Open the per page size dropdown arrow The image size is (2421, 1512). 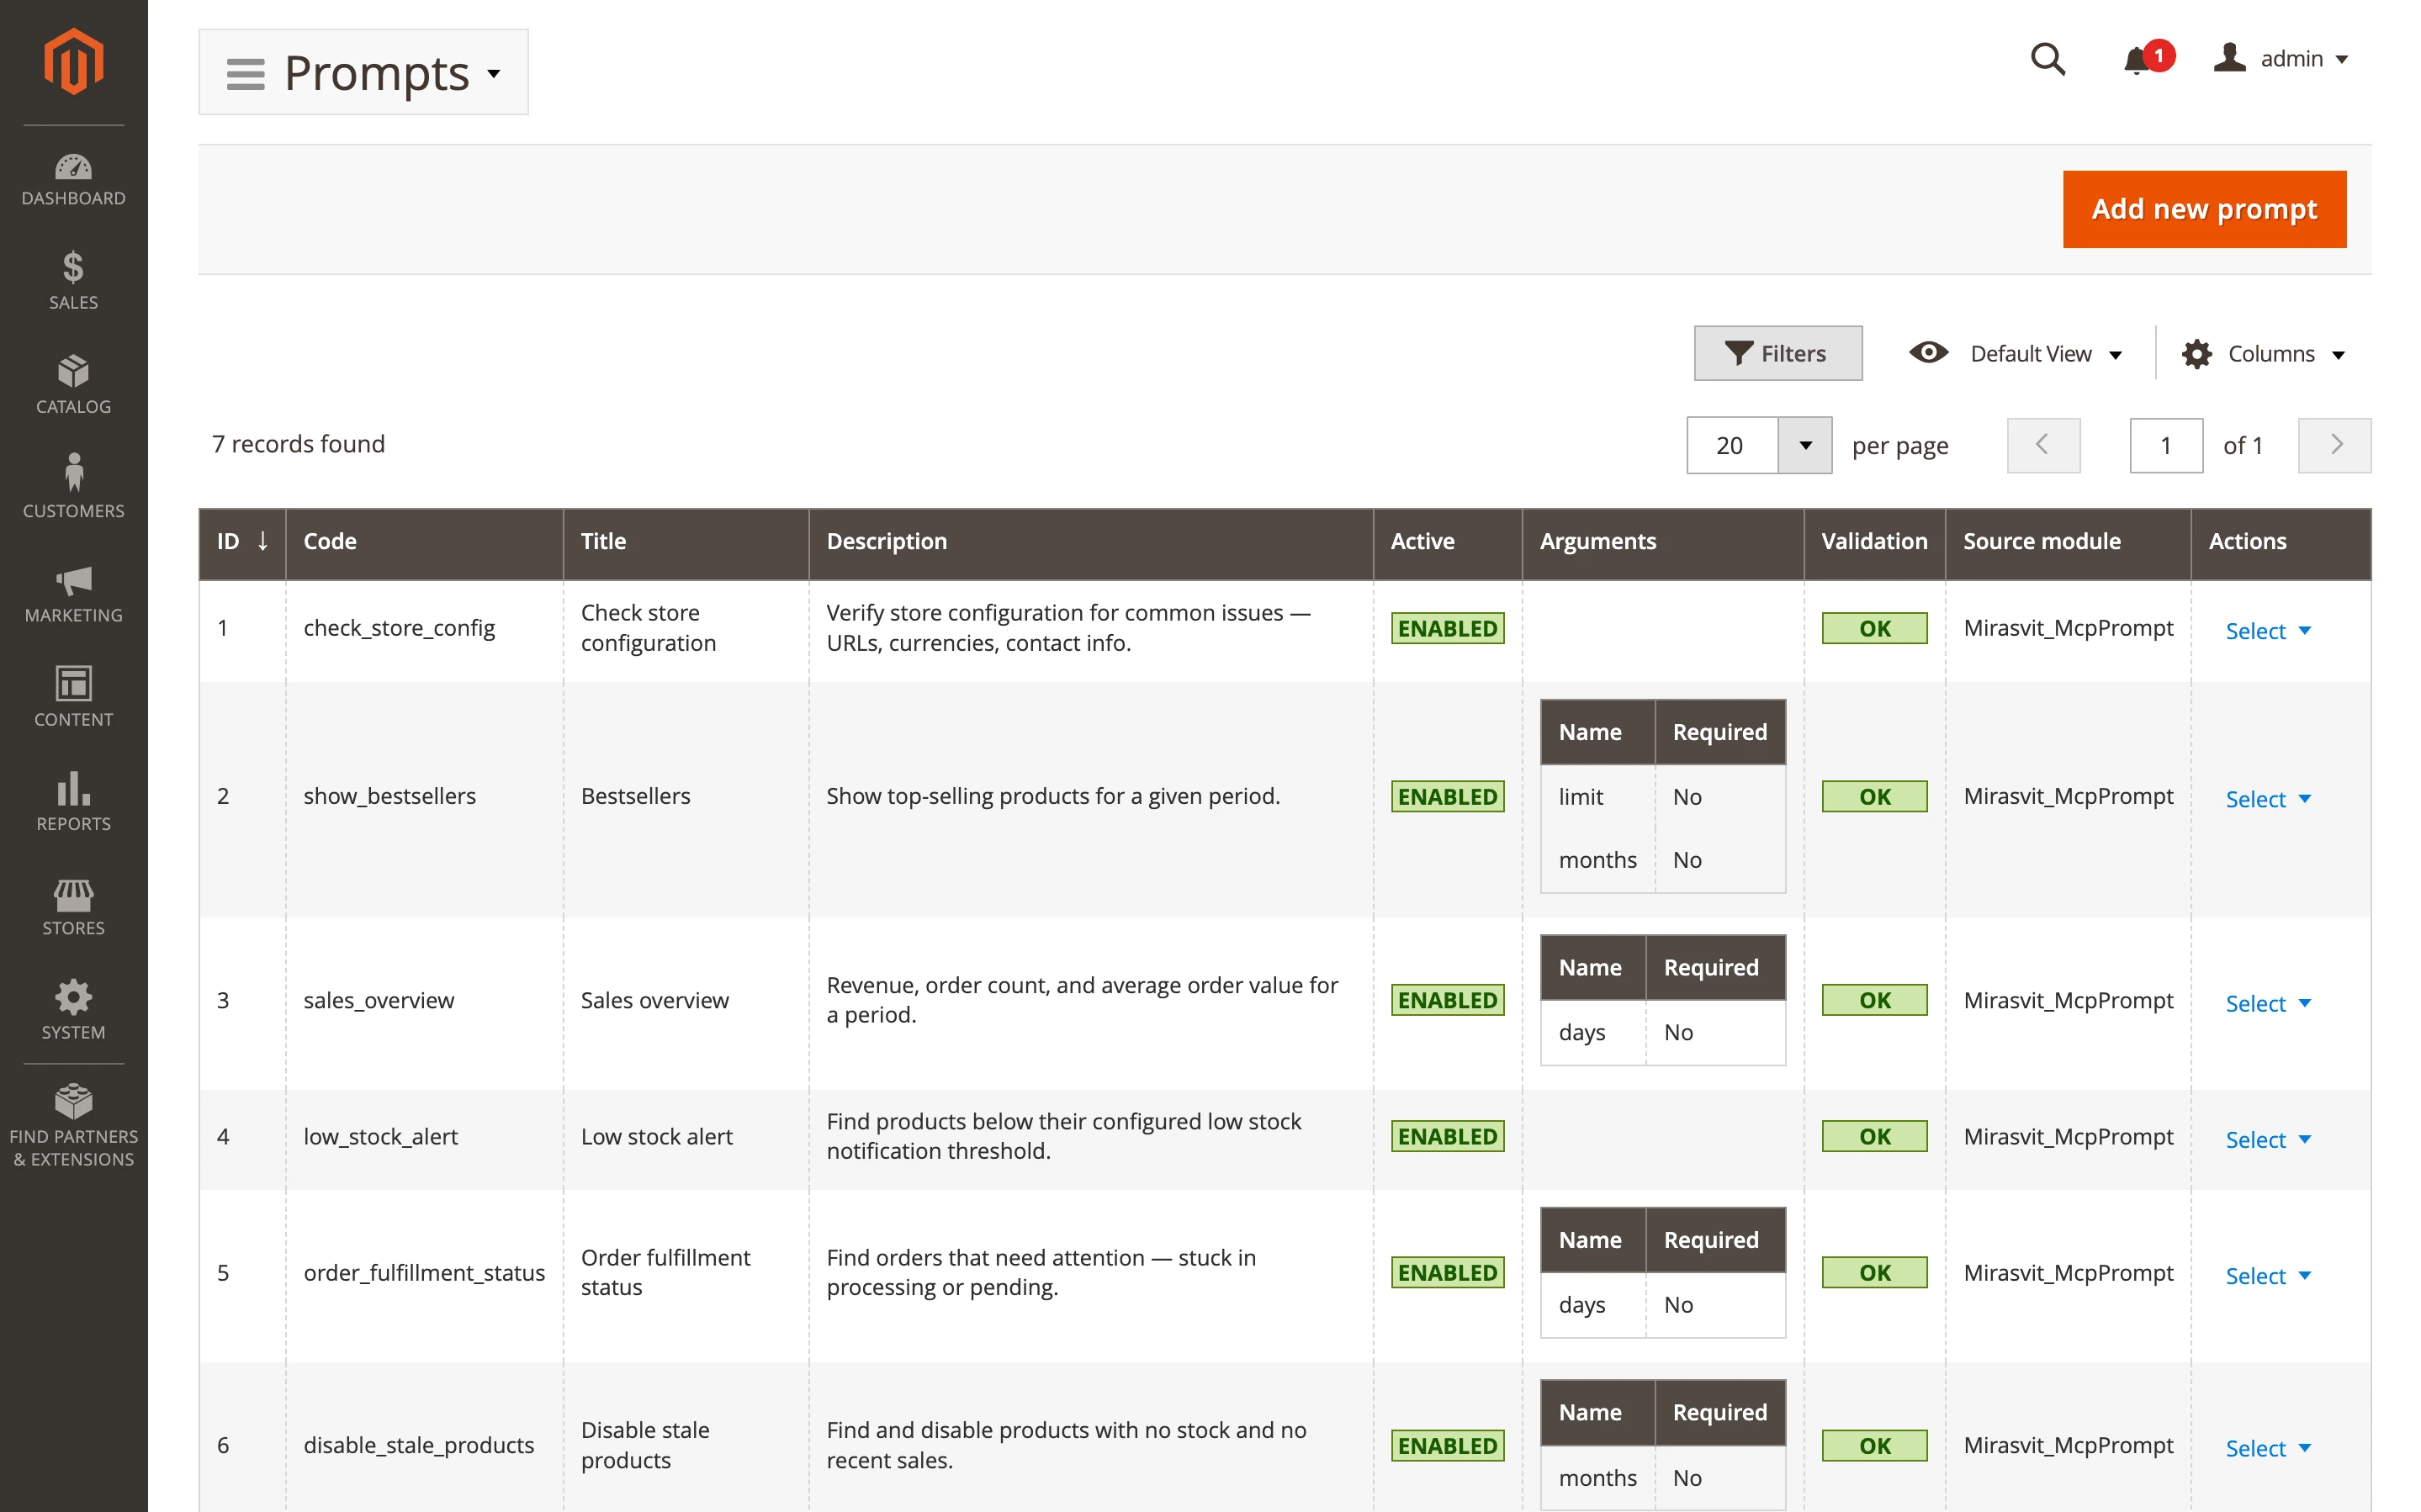click(1805, 445)
